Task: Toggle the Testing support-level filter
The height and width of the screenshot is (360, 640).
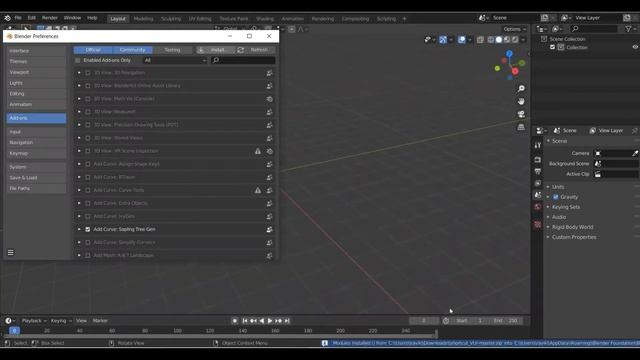Action: pos(172,50)
